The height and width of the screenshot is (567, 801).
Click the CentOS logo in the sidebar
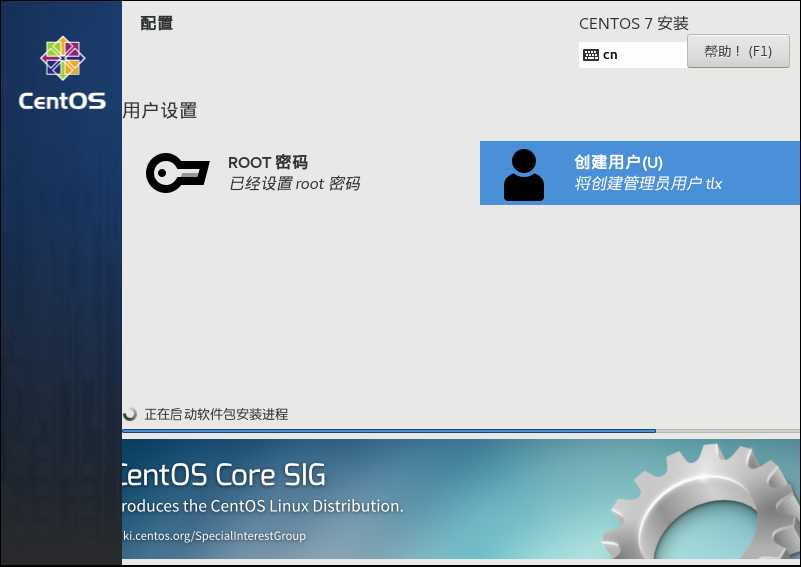coord(62,59)
